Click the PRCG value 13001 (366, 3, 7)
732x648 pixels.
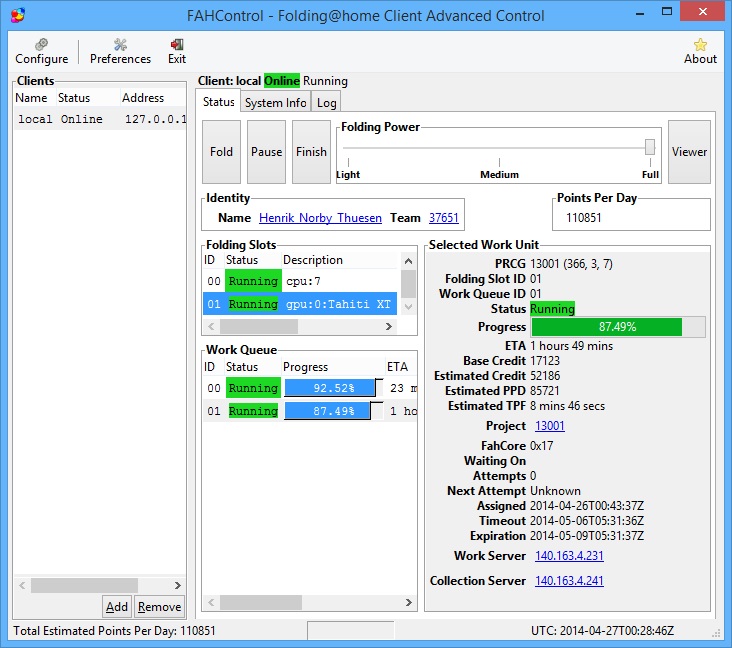pyautogui.click(x=571, y=264)
